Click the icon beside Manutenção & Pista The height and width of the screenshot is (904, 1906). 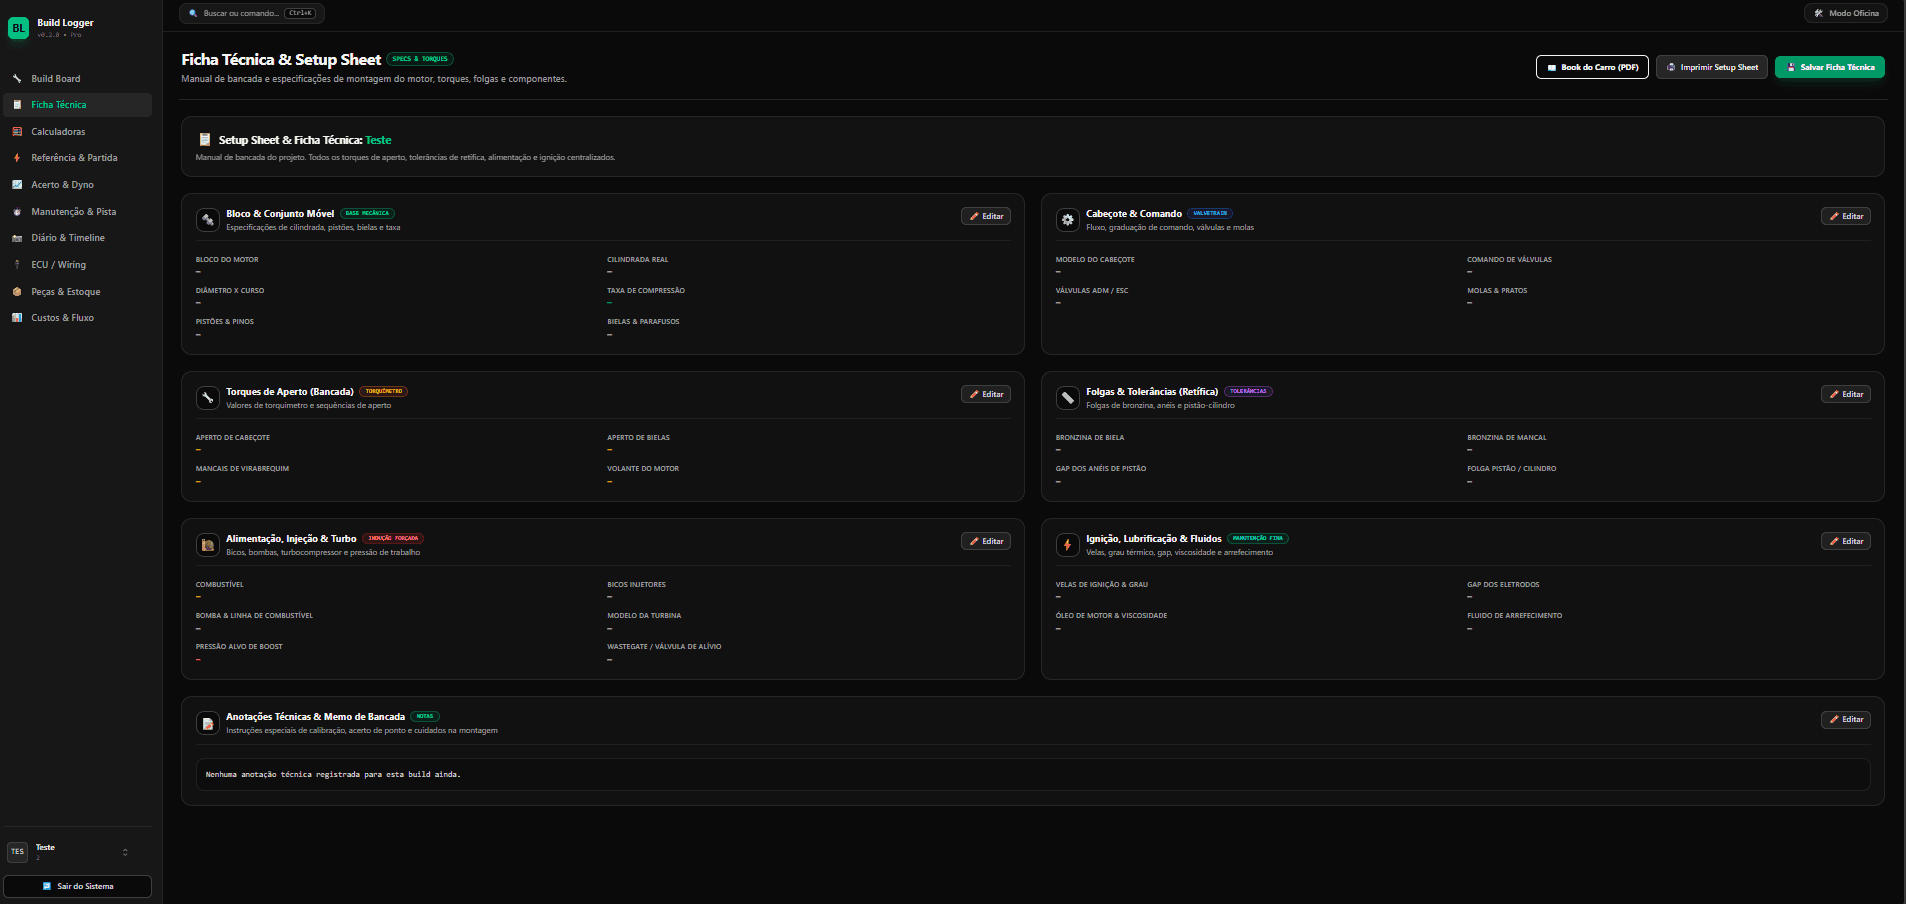(x=17, y=212)
